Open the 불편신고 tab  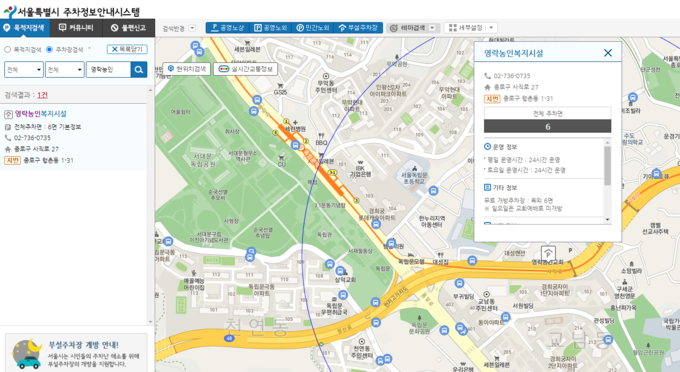coord(128,28)
